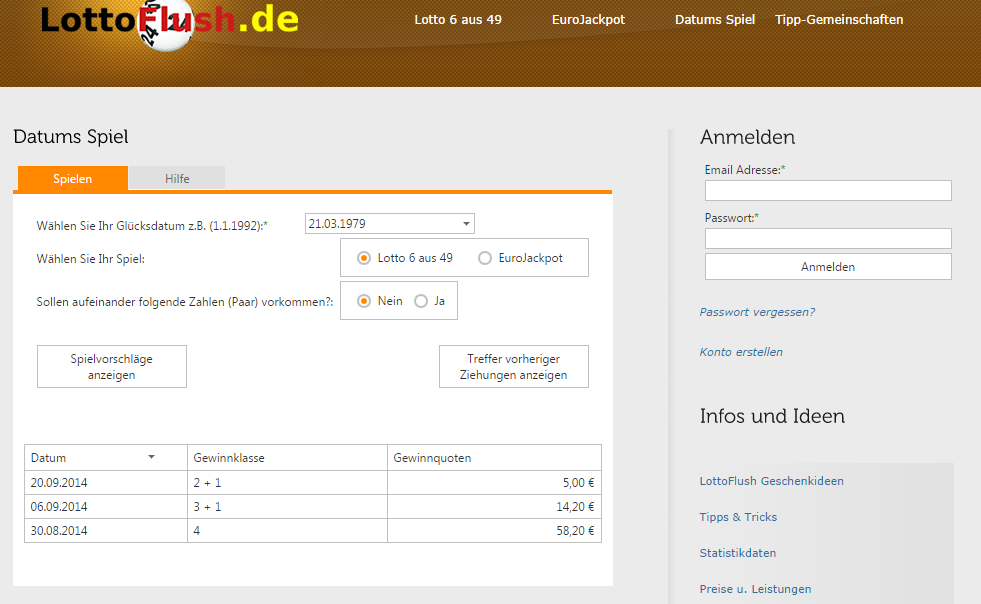Switch to the Spielen tab
Screen dimensions: 981x604
(73, 178)
